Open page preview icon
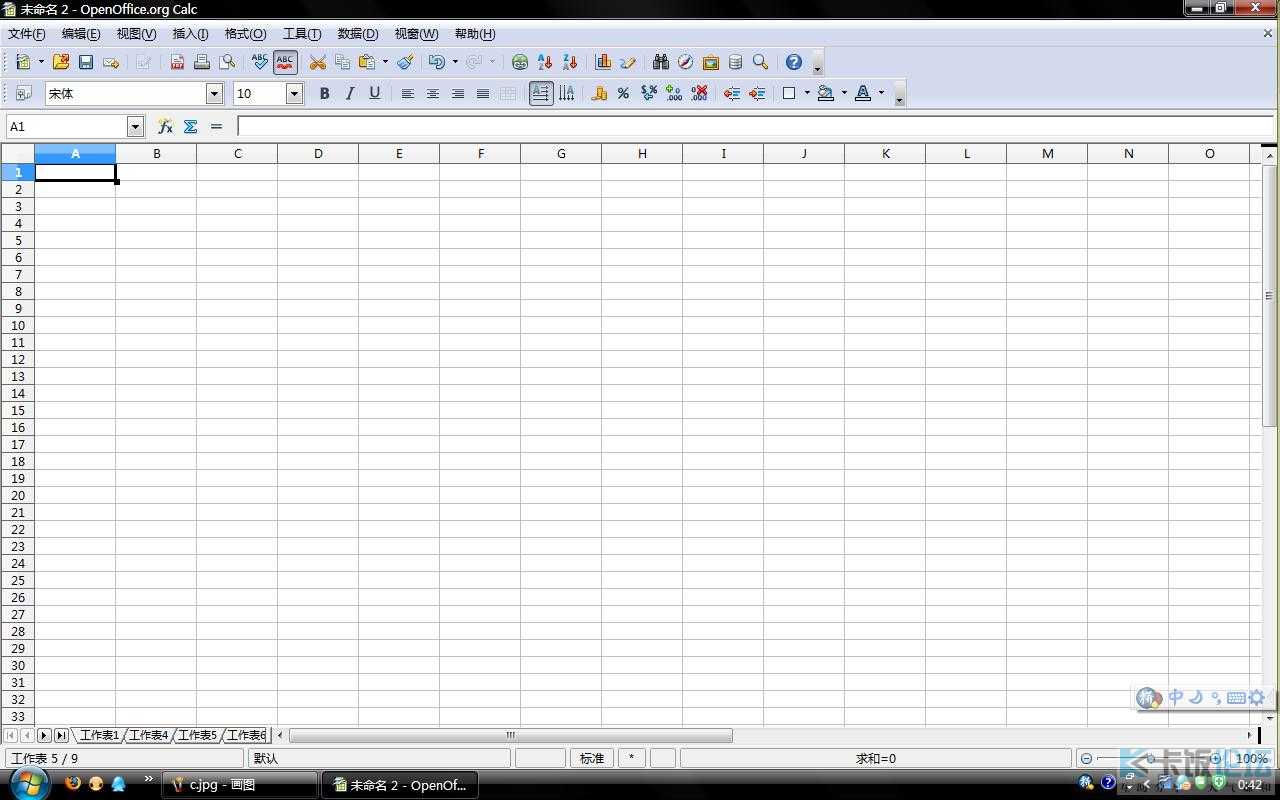 [x=227, y=62]
